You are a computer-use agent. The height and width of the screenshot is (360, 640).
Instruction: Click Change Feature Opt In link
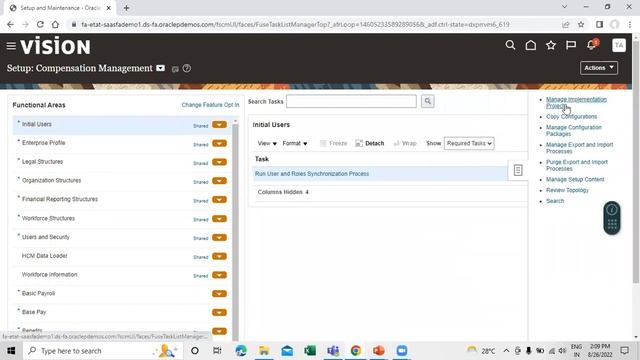tap(210, 105)
